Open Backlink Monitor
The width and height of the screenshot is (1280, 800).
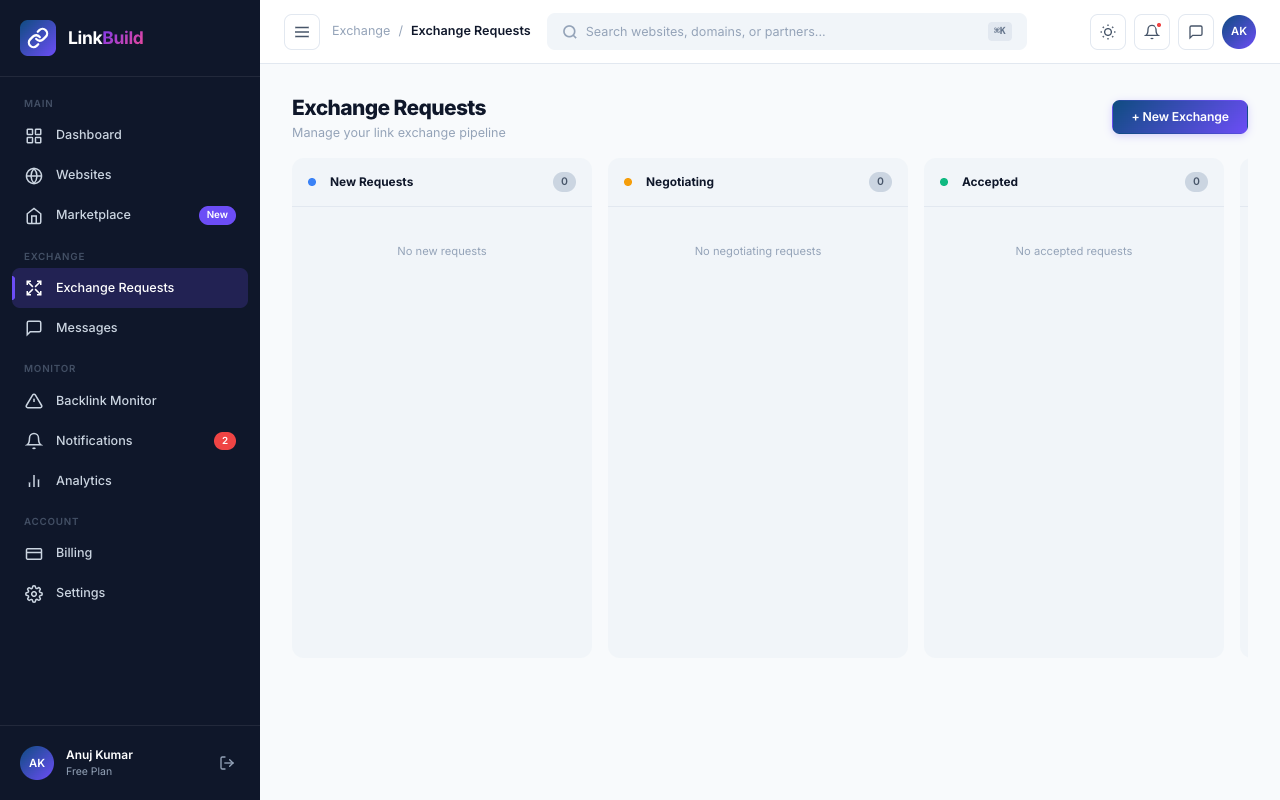tap(130, 401)
